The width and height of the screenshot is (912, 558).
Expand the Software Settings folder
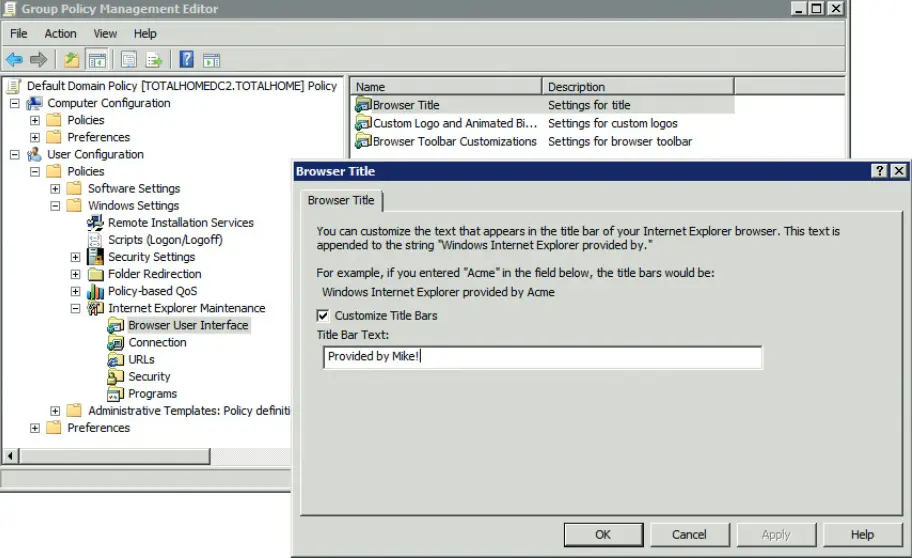tap(56, 189)
